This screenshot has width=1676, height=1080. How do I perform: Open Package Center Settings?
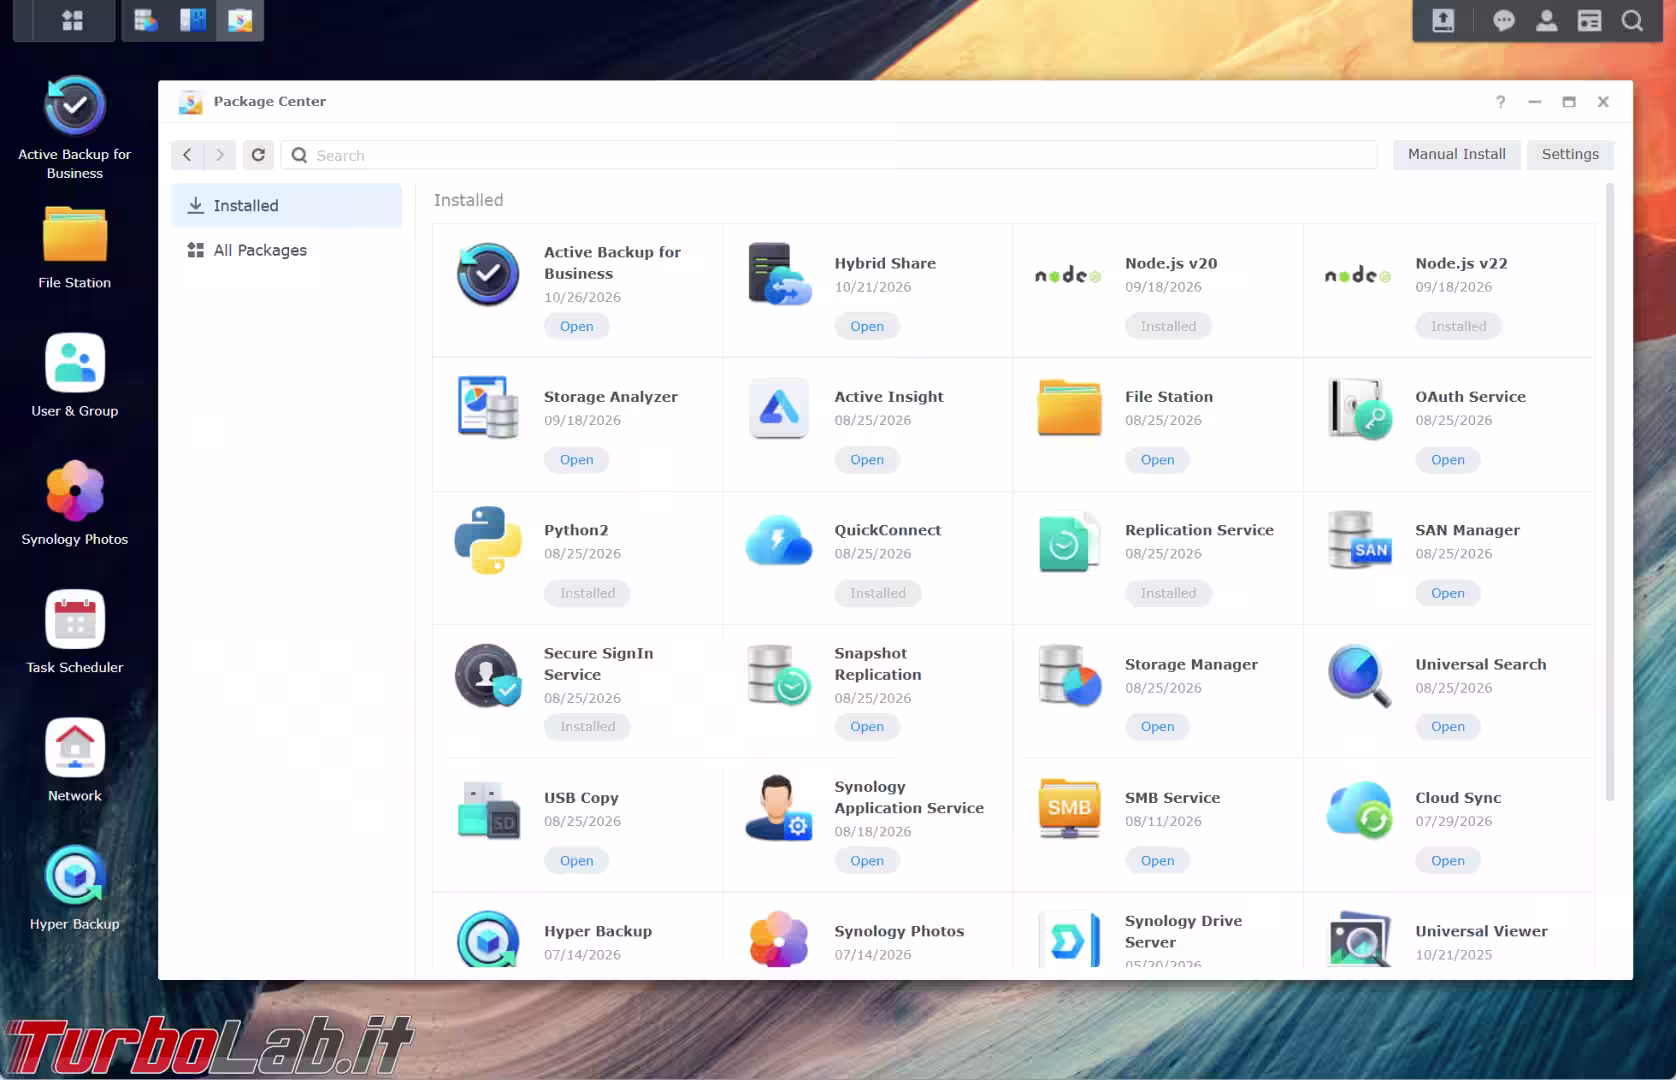click(x=1570, y=154)
